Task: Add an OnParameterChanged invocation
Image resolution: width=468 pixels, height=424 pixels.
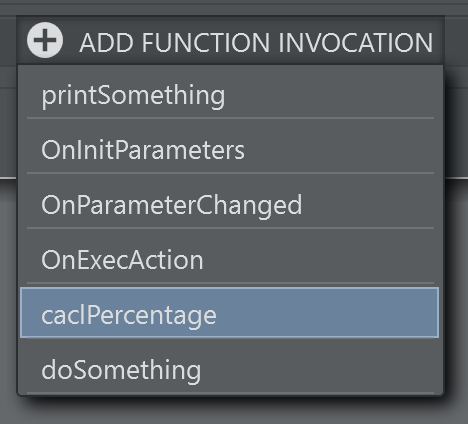Action: [230, 205]
